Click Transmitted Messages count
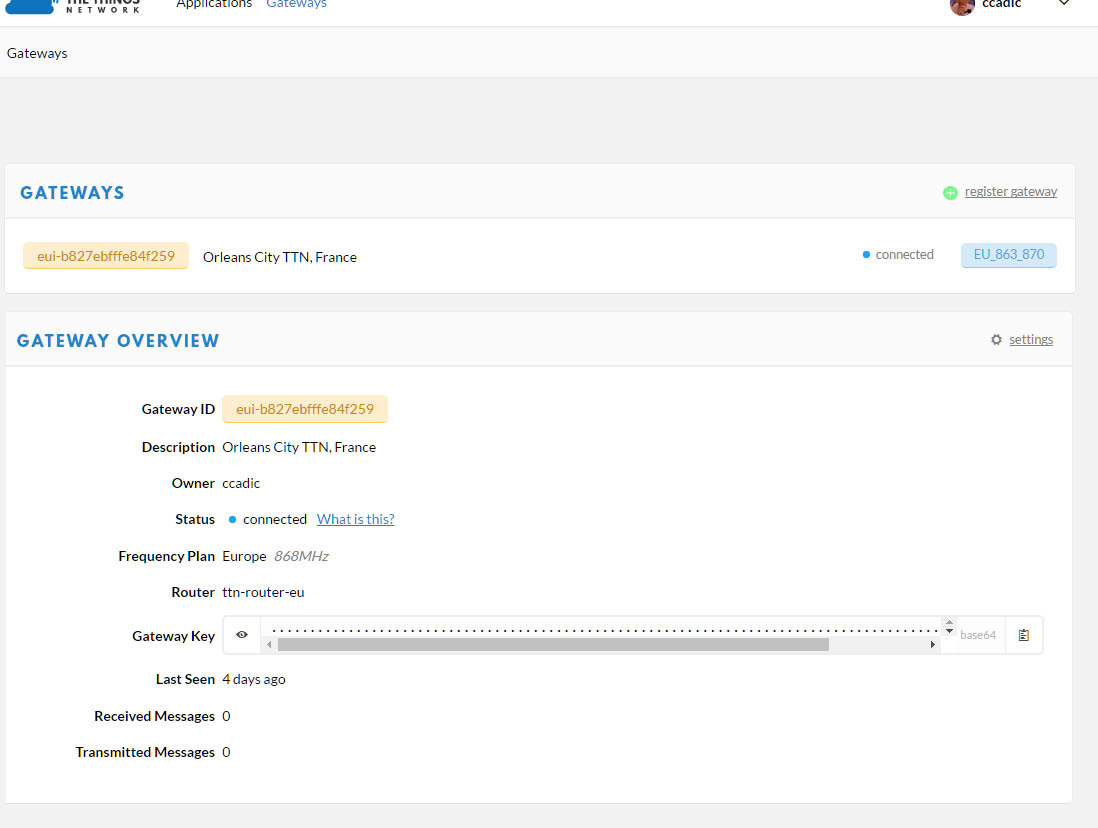 click(x=226, y=752)
